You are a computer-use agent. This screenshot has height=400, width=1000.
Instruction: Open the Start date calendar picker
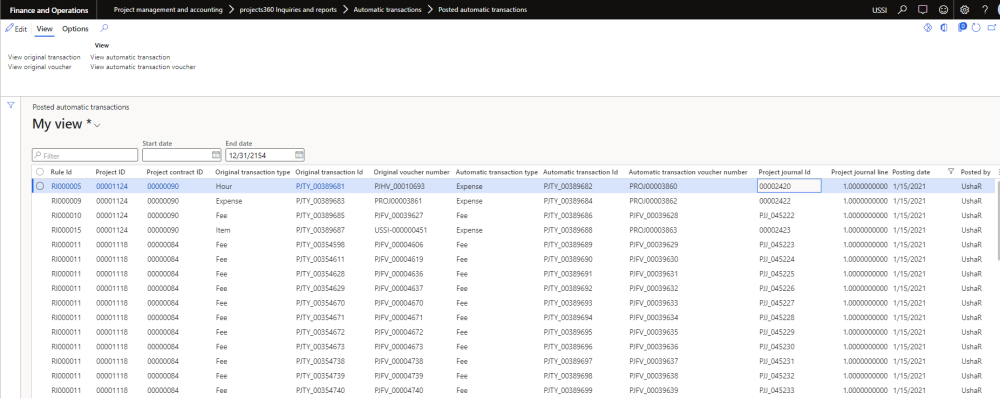(215, 155)
